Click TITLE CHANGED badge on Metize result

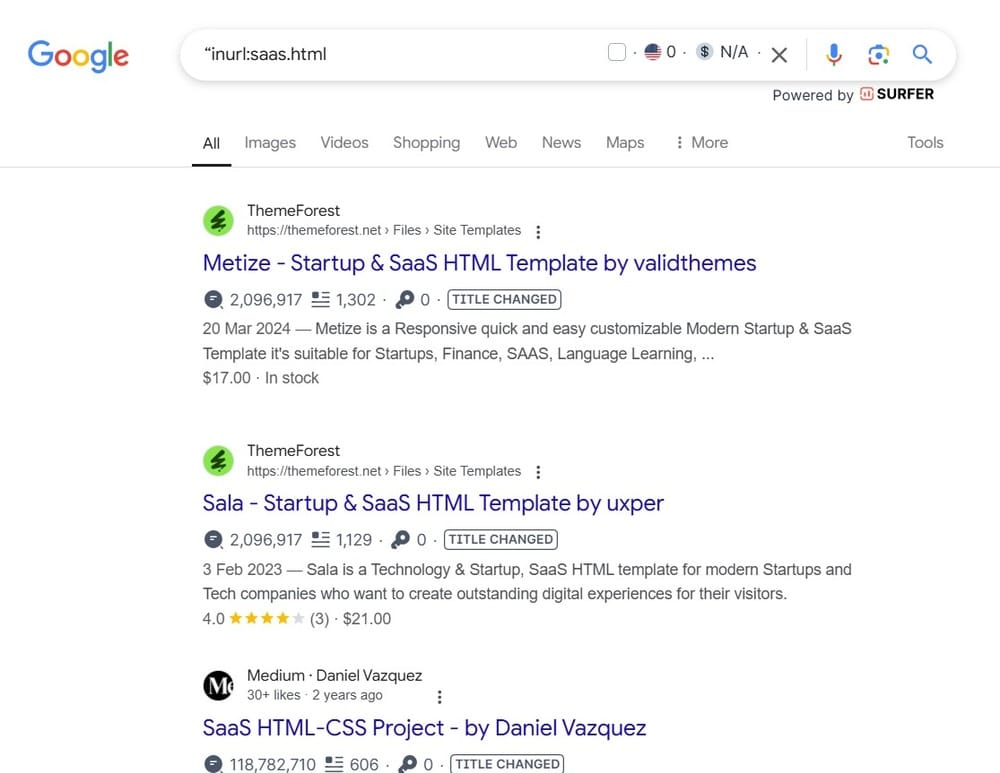(504, 299)
